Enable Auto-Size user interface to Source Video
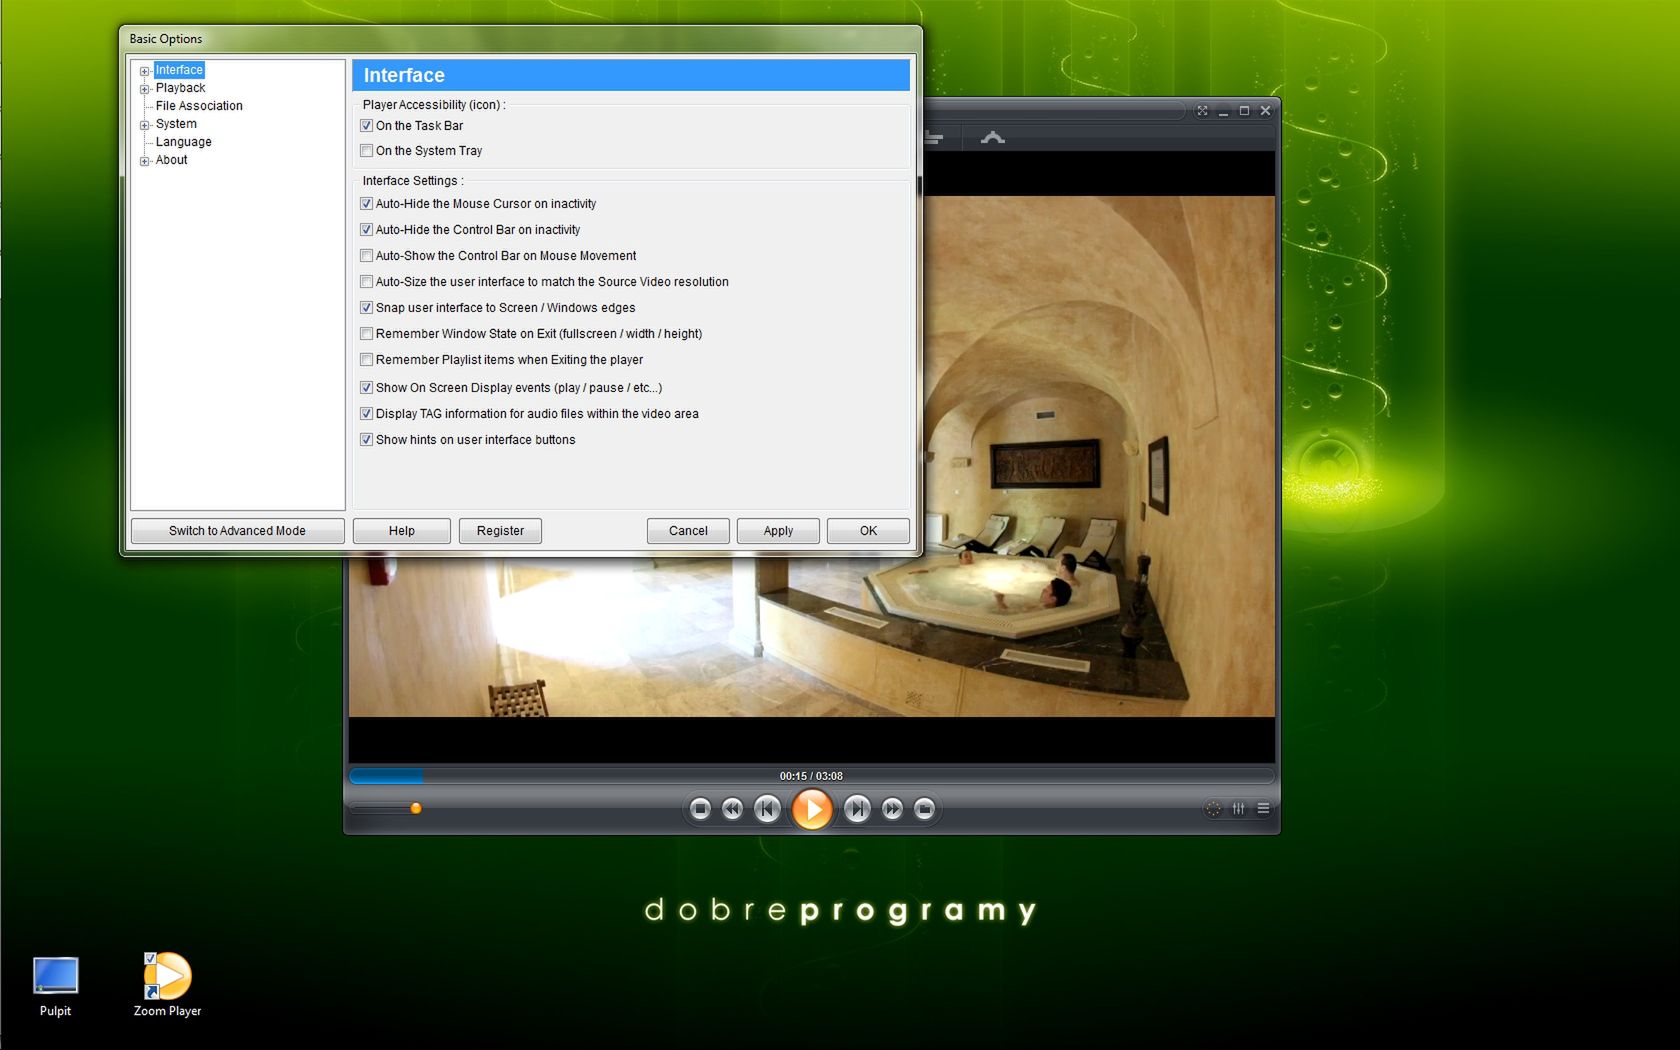The width and height of the screenshot is (1680, 1050). coord(366,282)
